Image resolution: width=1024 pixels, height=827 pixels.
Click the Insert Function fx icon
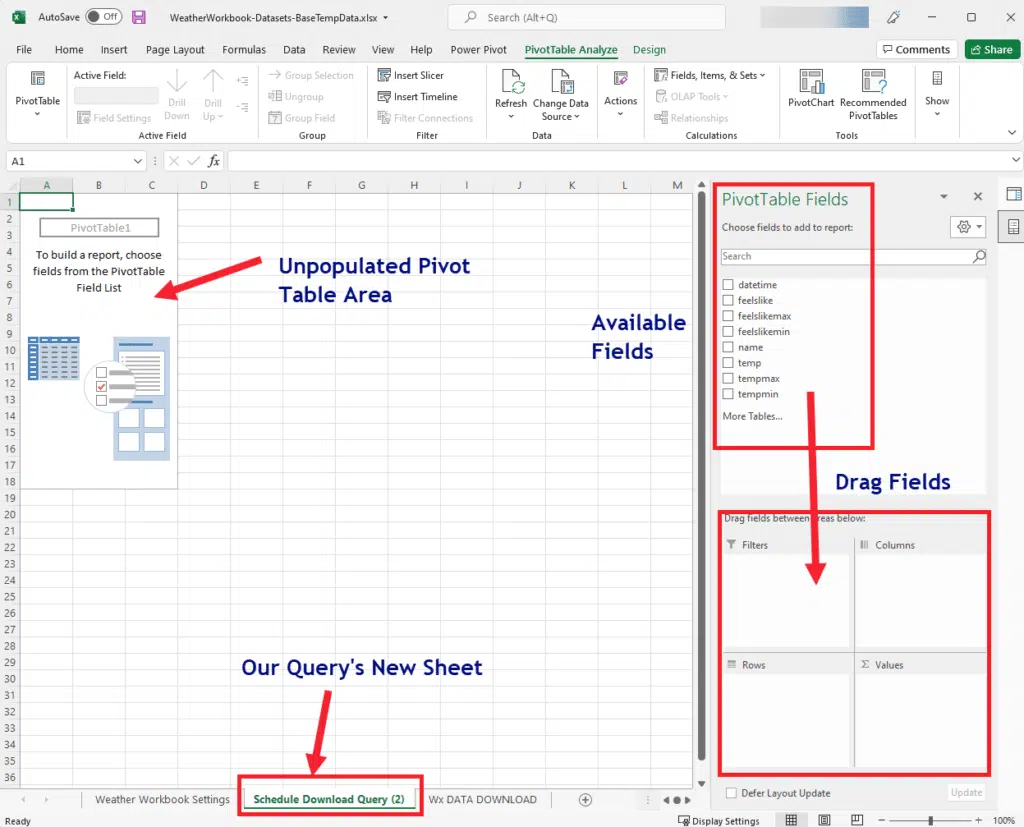214,161
